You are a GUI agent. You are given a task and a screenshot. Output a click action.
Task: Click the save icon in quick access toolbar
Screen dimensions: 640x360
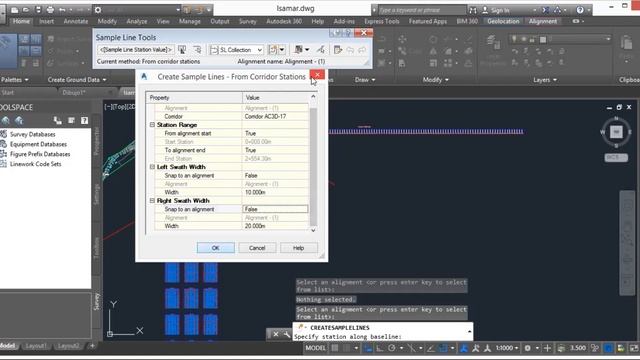pyautogui.click(x=38, y=9)
